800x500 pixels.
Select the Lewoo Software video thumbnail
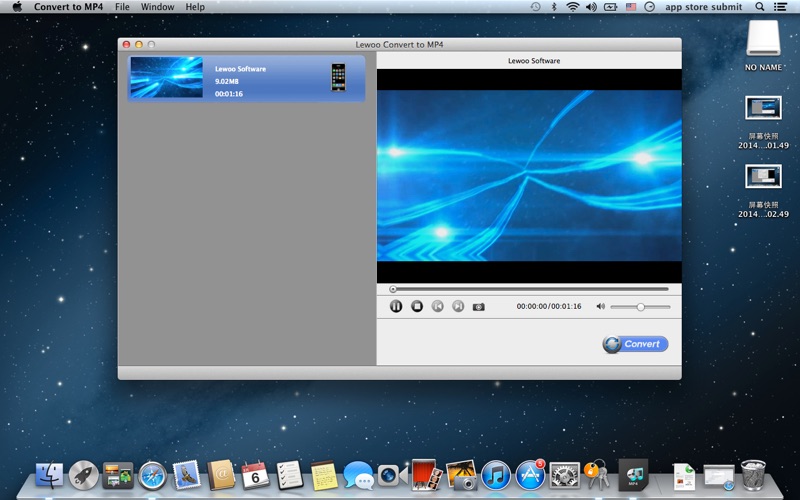[x=166, y=77]
